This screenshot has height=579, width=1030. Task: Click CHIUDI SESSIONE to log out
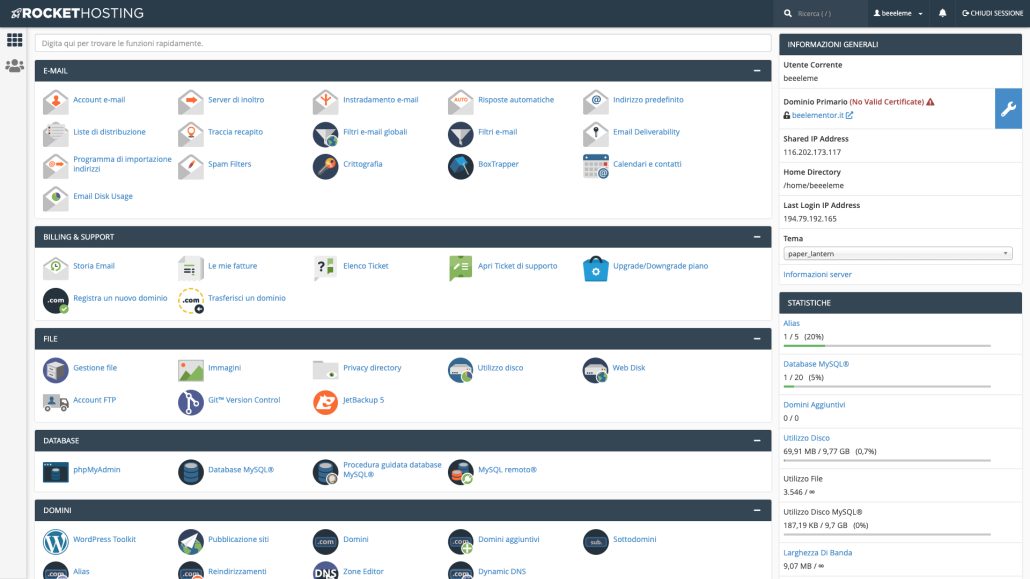pyautogui.click(x=994, y=13)
